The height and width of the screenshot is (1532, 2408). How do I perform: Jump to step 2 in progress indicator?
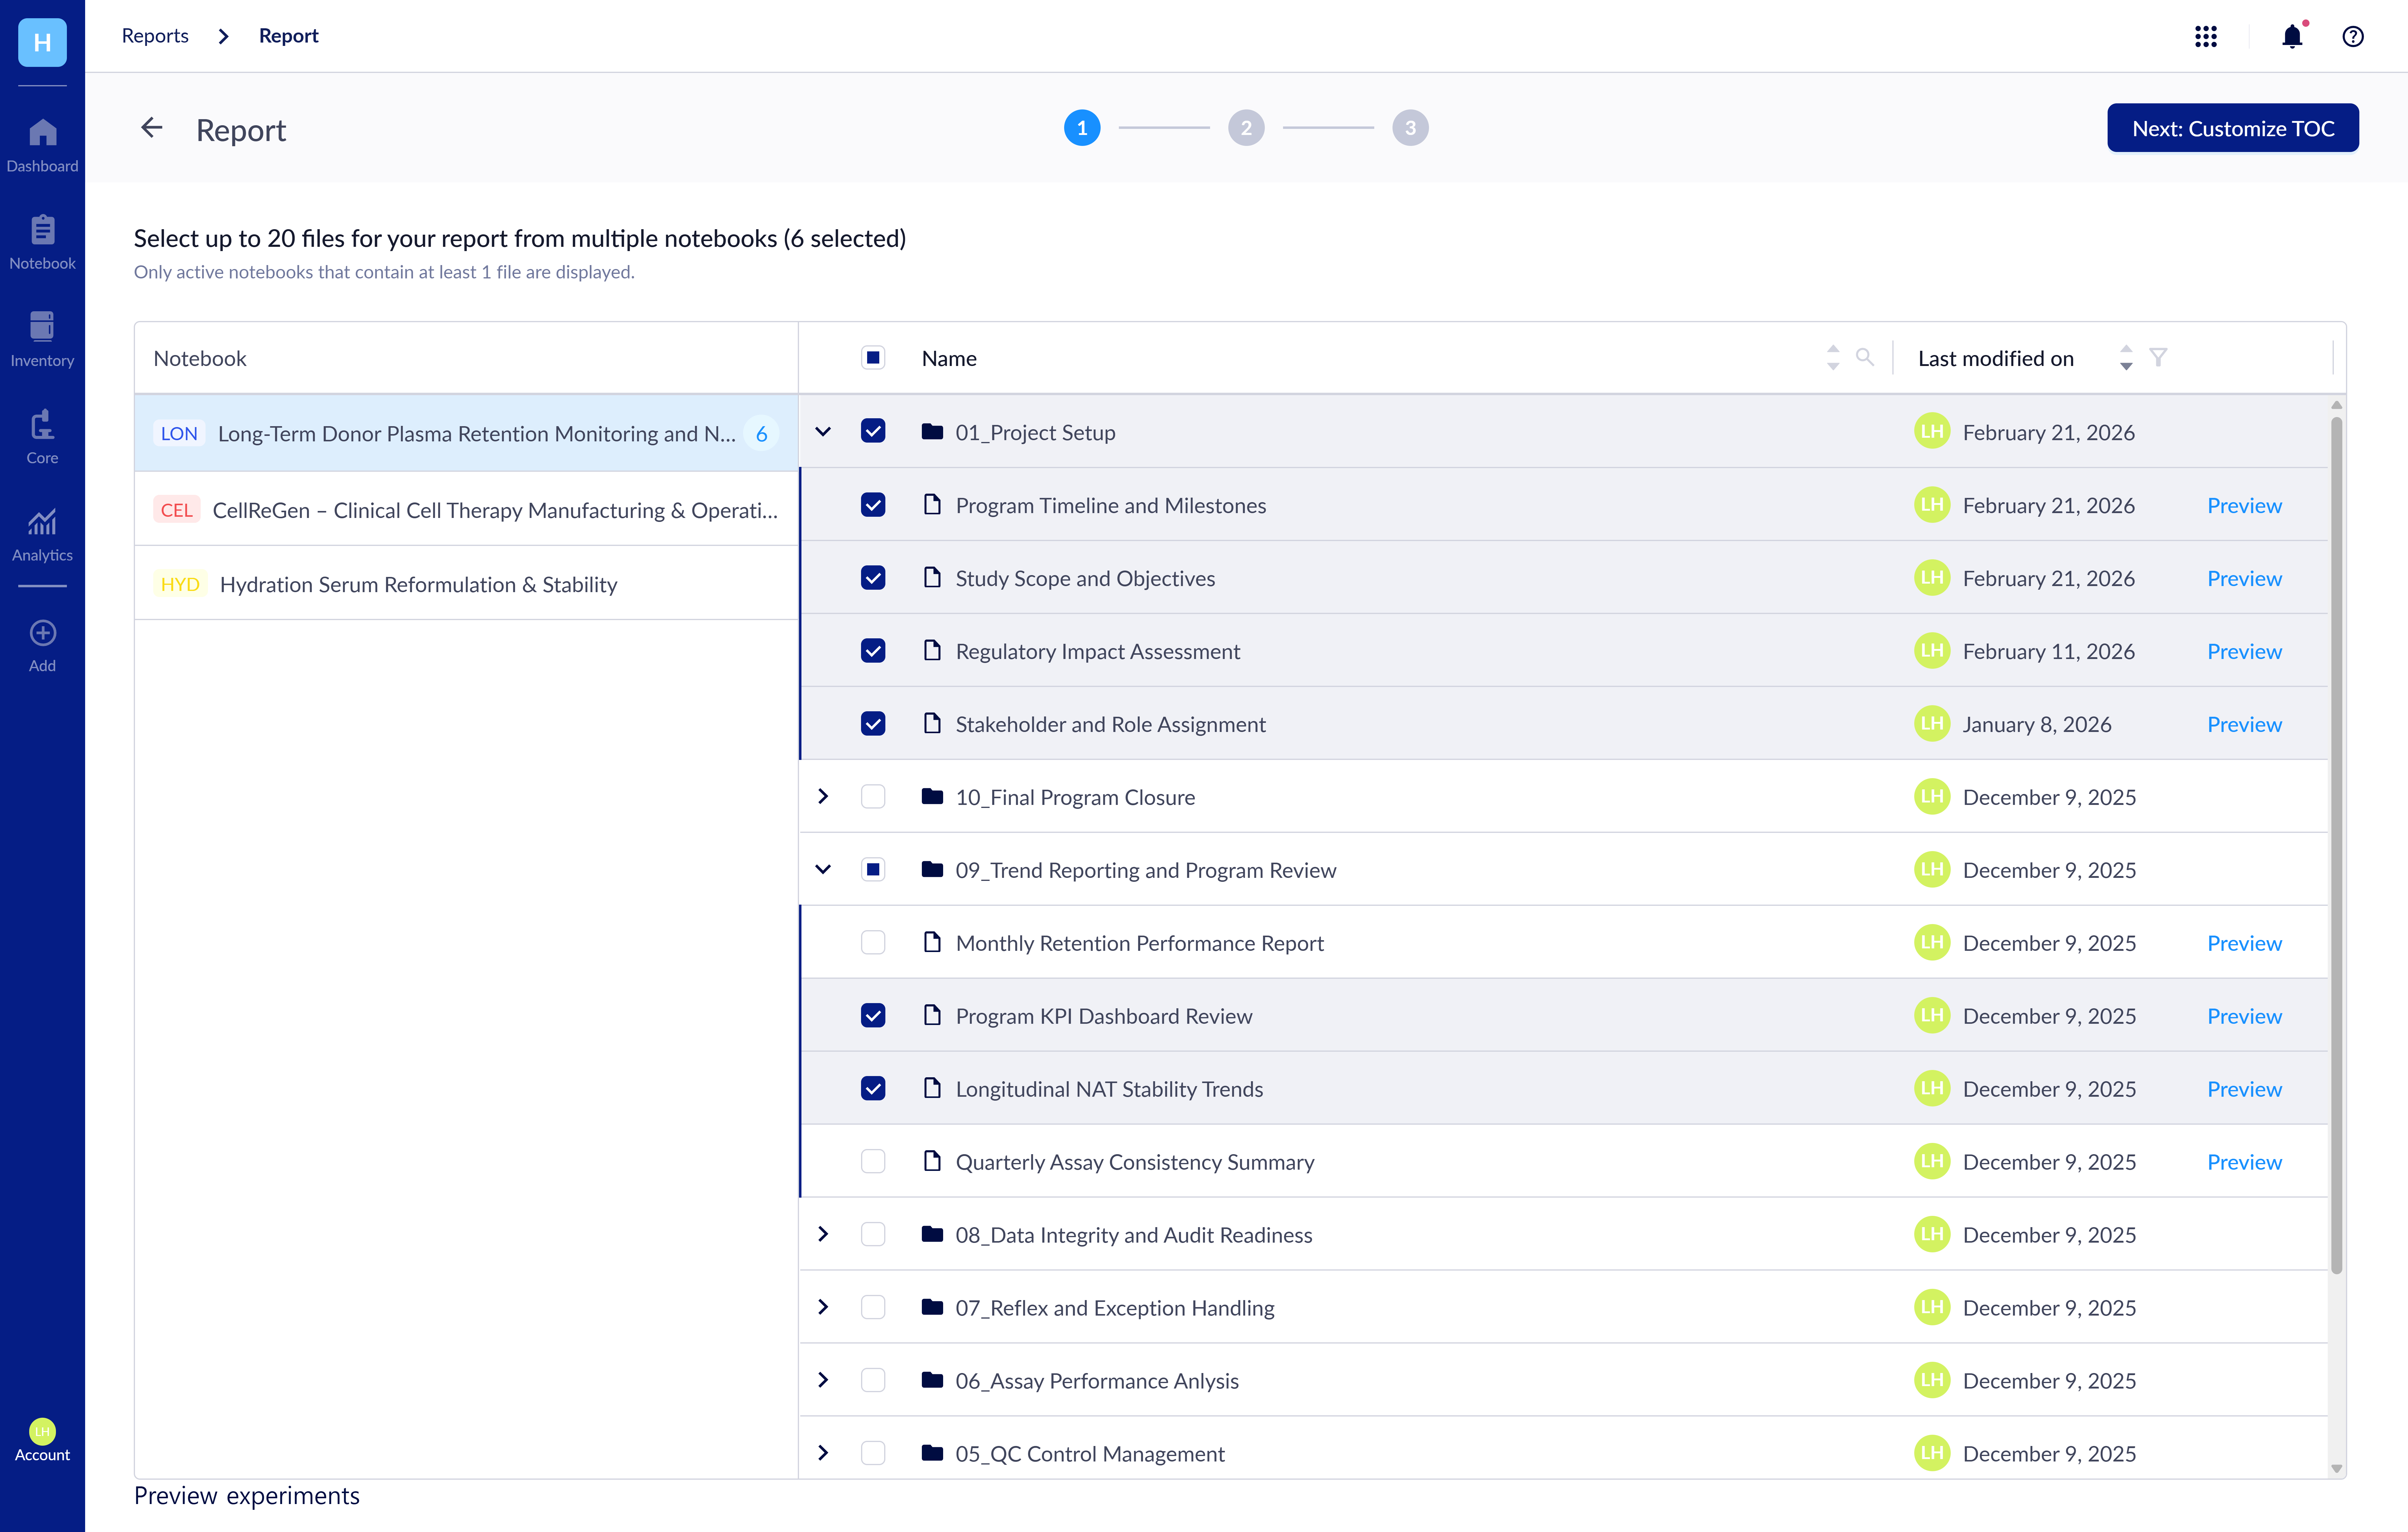pos(1246,128)
